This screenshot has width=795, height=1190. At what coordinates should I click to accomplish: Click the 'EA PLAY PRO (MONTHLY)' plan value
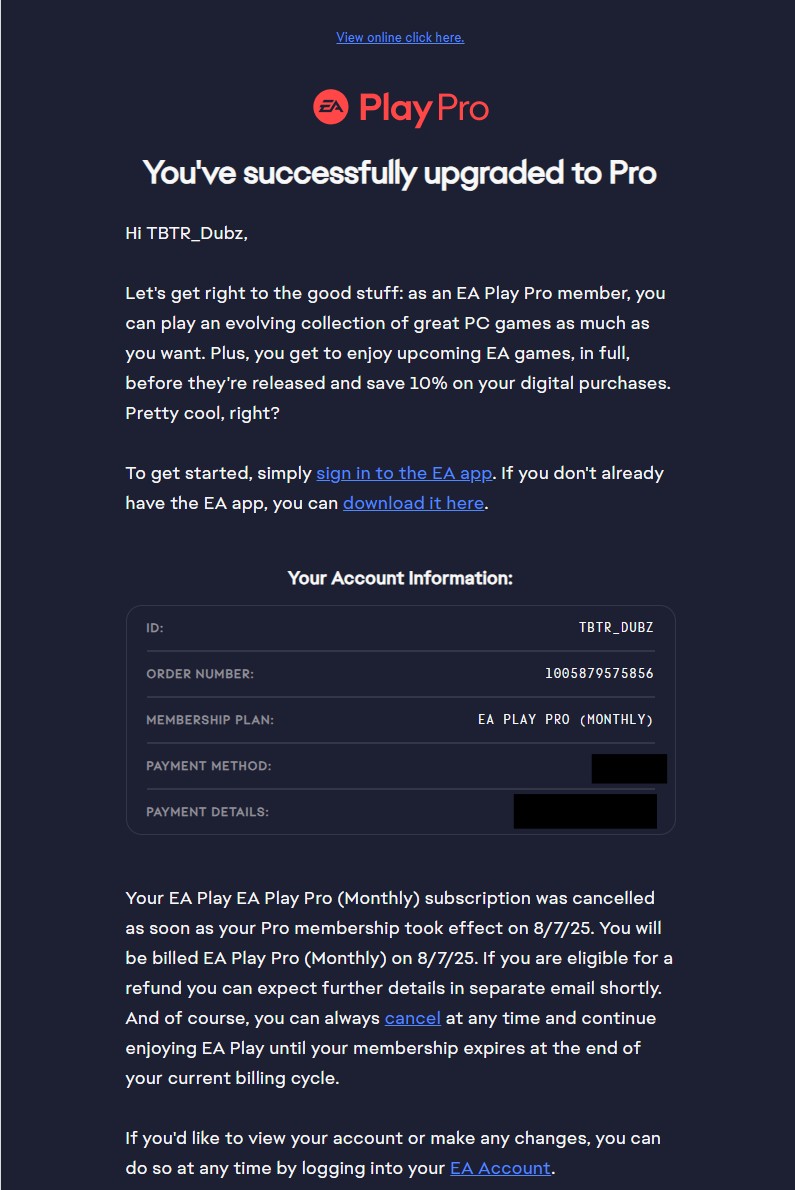point(566,720)
